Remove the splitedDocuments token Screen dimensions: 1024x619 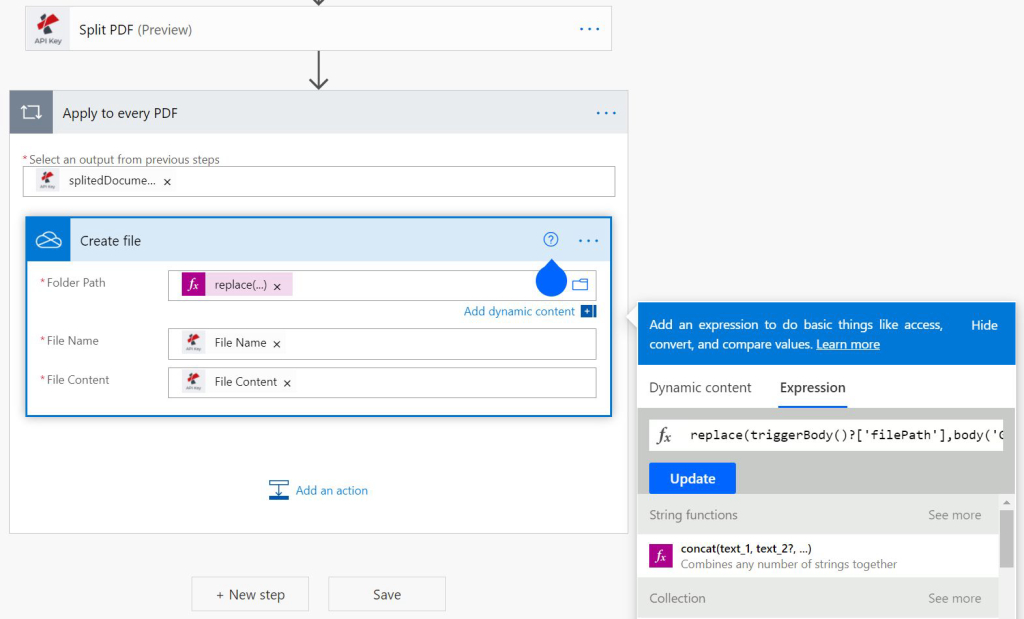(167, 182)
